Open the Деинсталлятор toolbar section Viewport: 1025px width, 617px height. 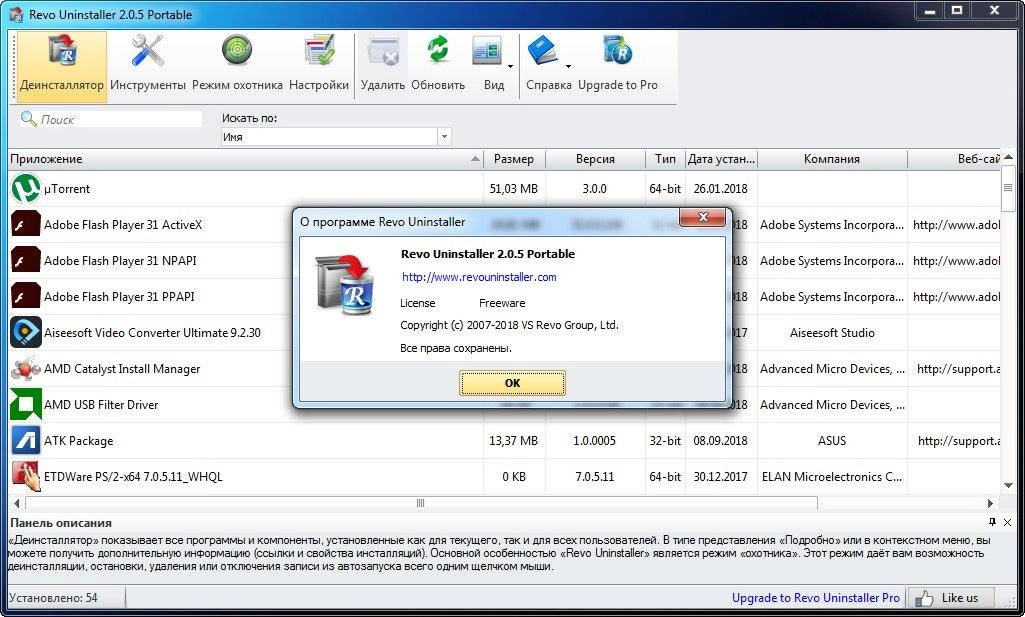(61, 67)
